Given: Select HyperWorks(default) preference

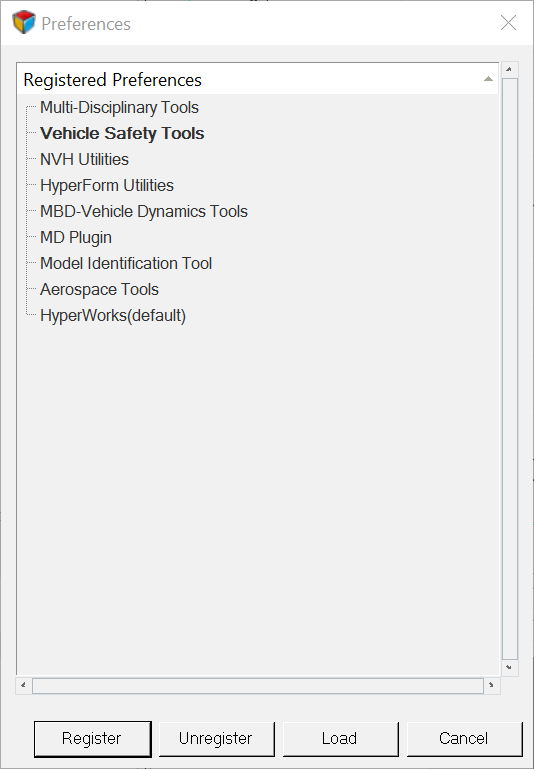Looking at the screenshot, I should pyautogui.click(x=113, y=315).
